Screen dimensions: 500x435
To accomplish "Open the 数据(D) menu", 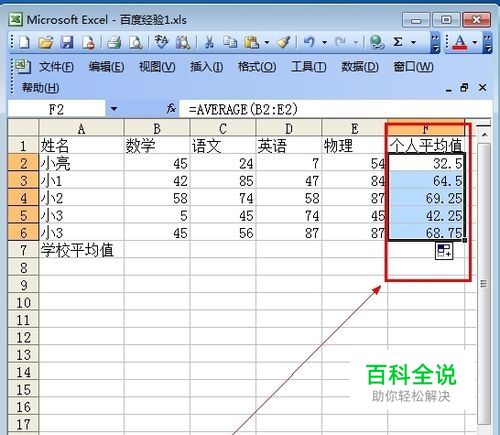I will (360, 67).
